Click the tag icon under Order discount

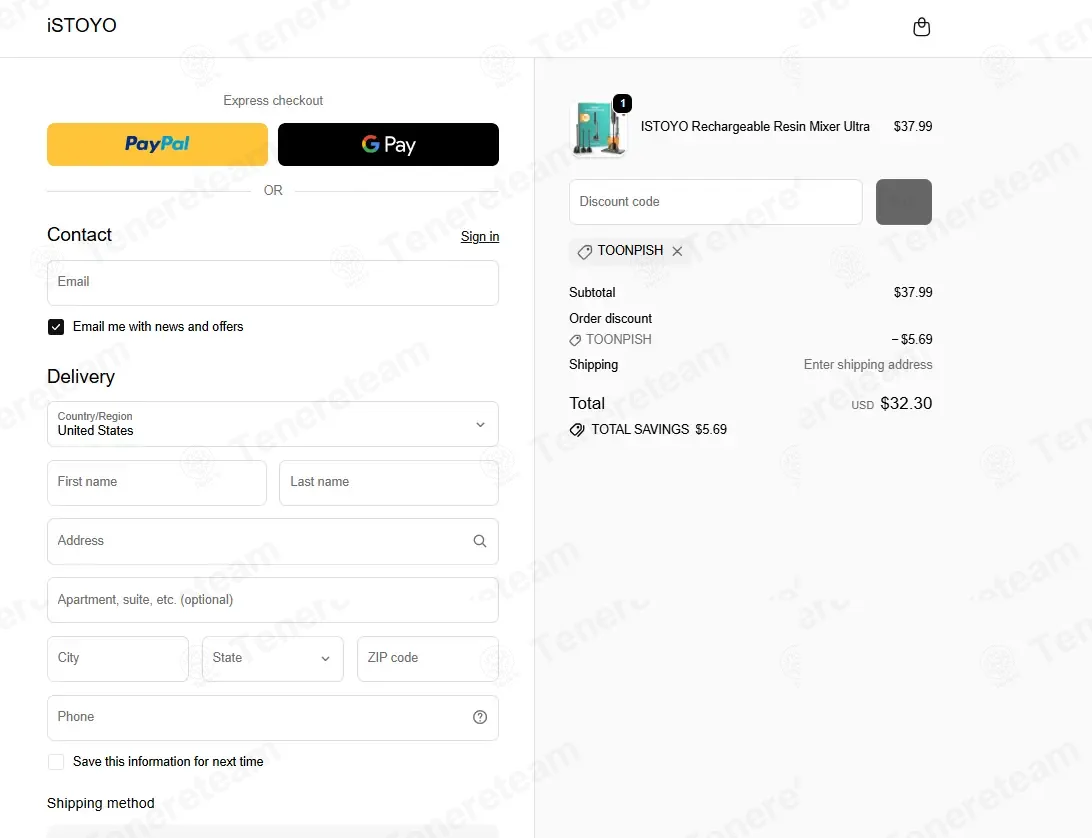pos(575,340)
